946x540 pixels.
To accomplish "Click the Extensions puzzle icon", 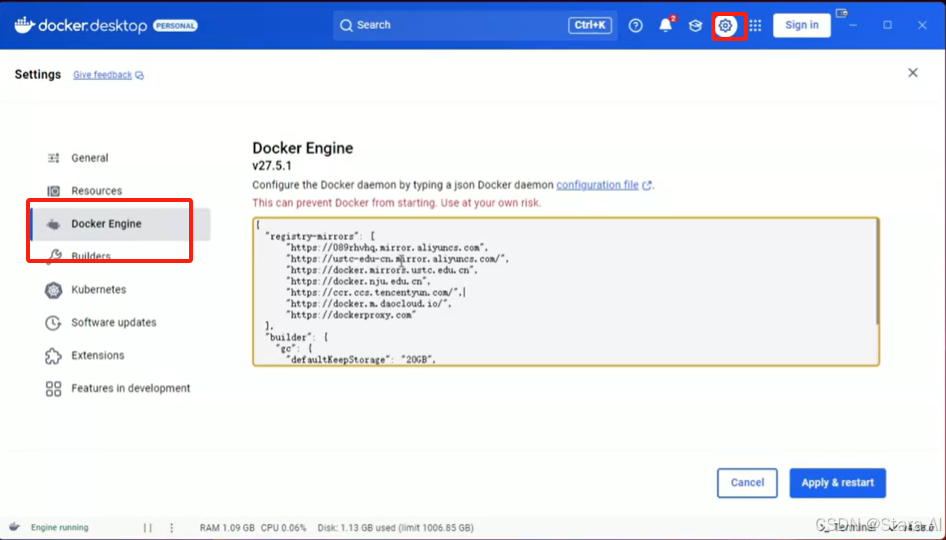I will coord(53,355).
